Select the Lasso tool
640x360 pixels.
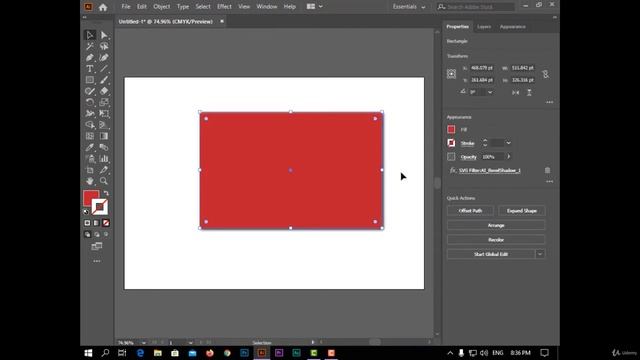pos(104,46)
